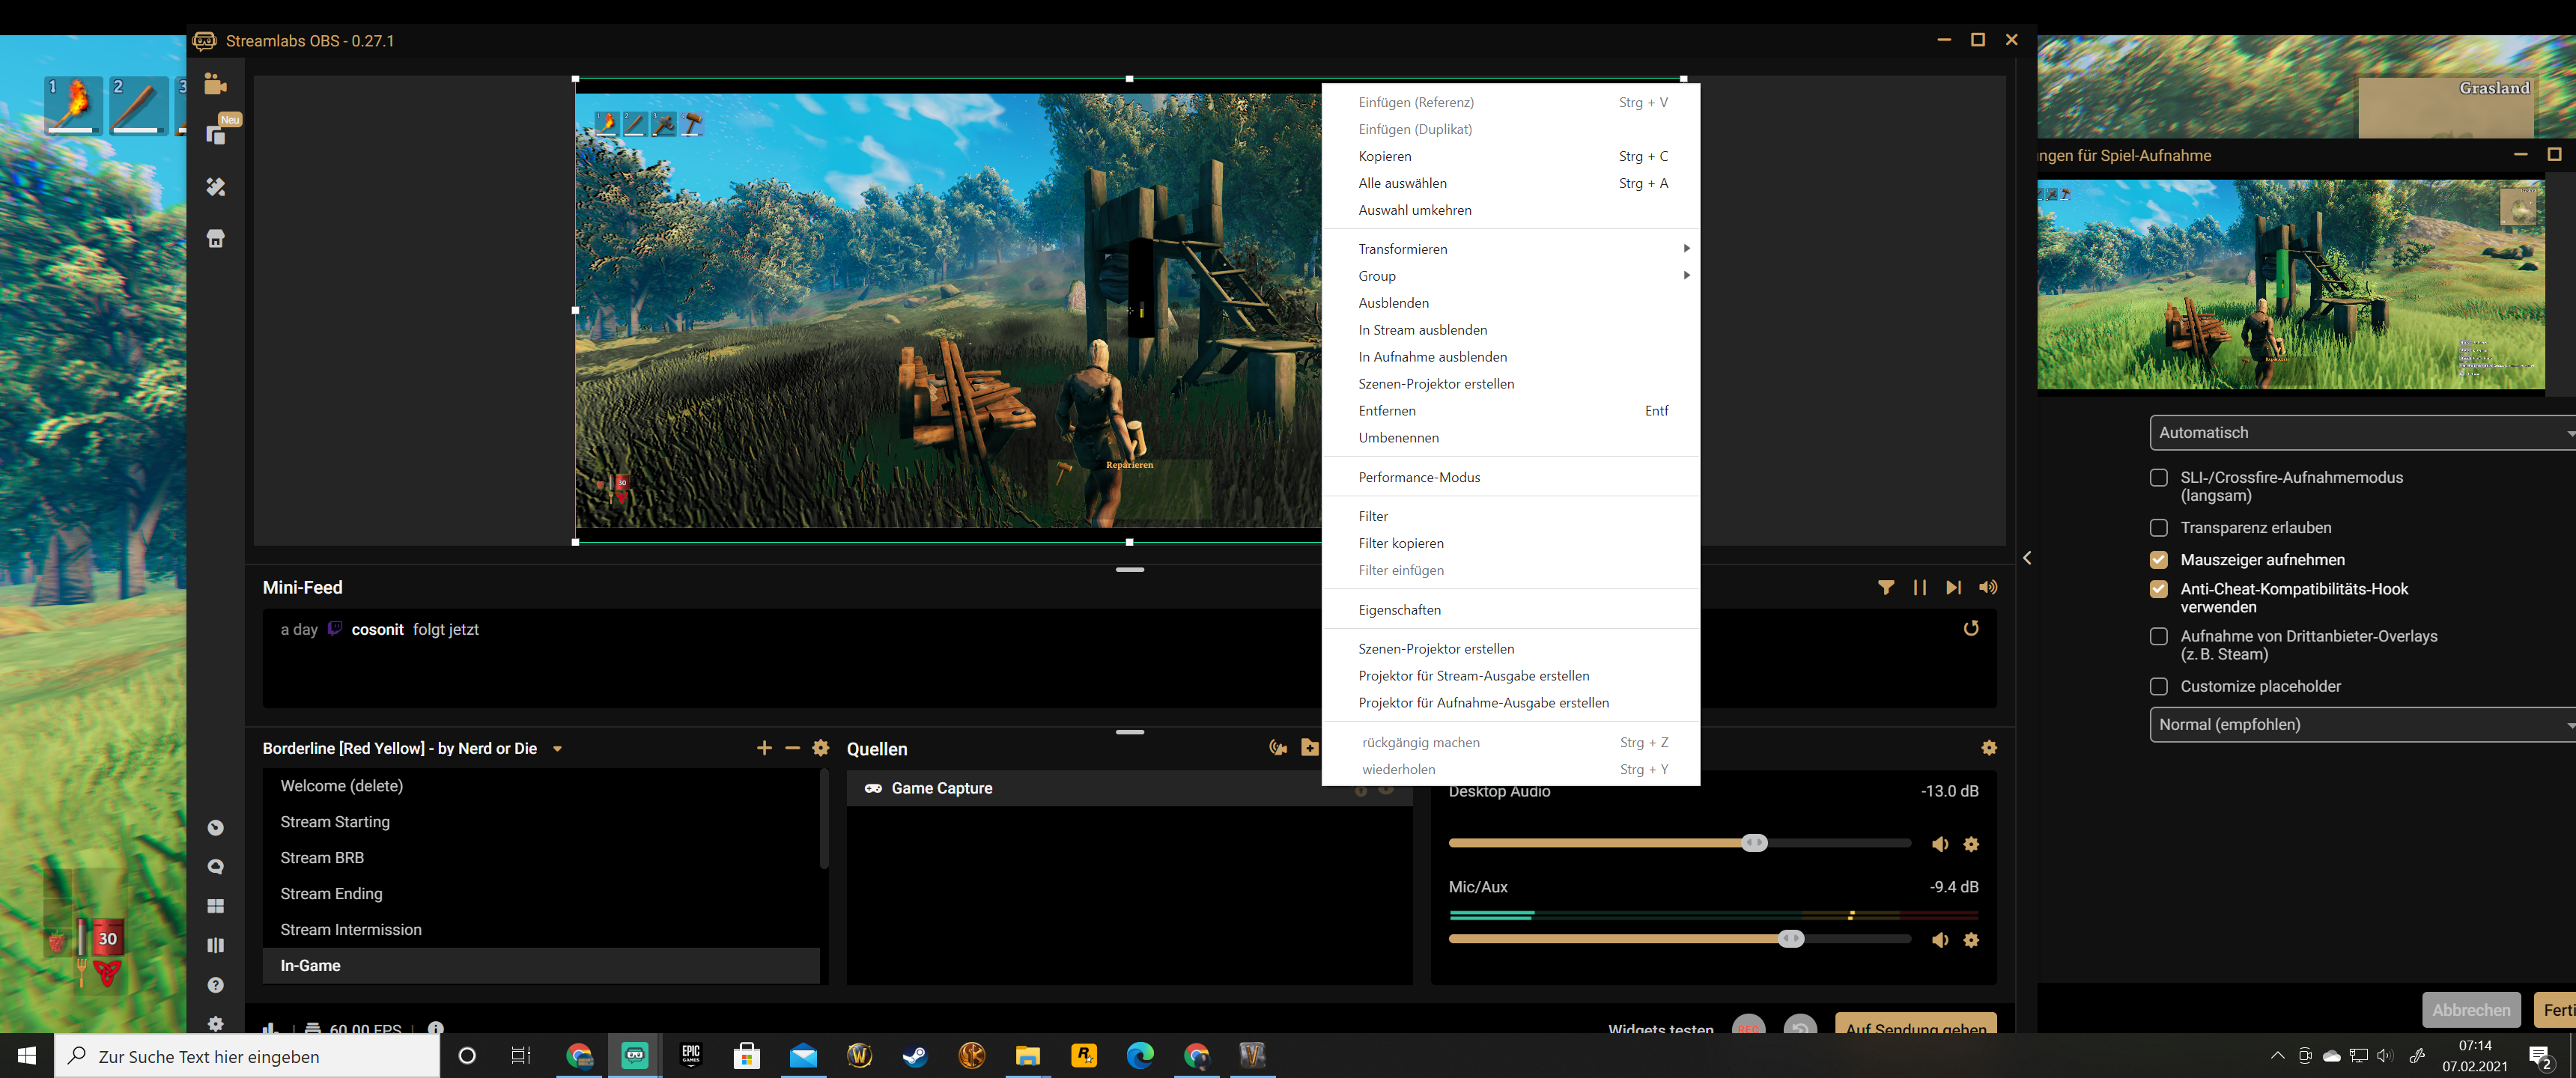Viewport: 2576px width, 1078px height.
Task: Adjust the Desktop Audio volume slider
Action: click(1753, 843)
